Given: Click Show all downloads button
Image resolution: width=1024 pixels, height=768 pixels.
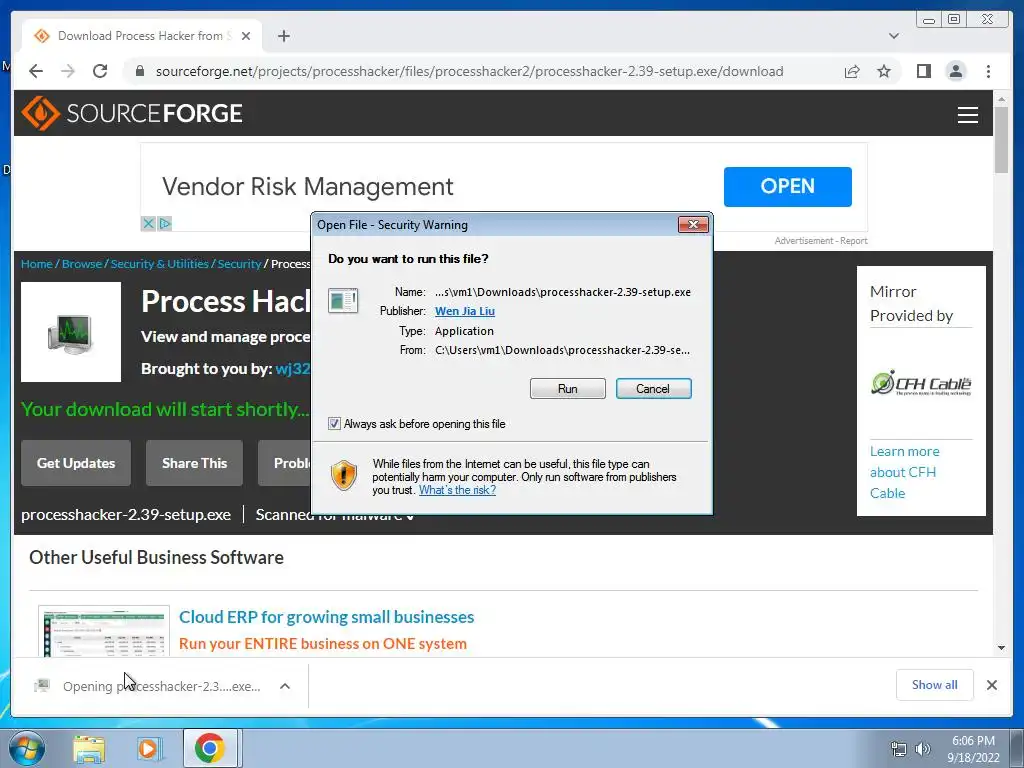Looking at the screenshot, I should coord(935,684).
